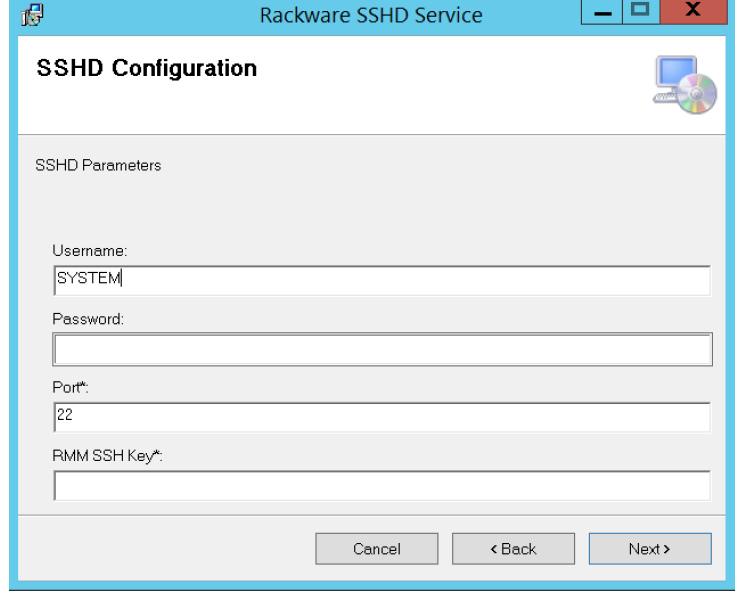Click the SSHD Configuration heading
Viewport: 739px width, 593px height.
[147, 68]
